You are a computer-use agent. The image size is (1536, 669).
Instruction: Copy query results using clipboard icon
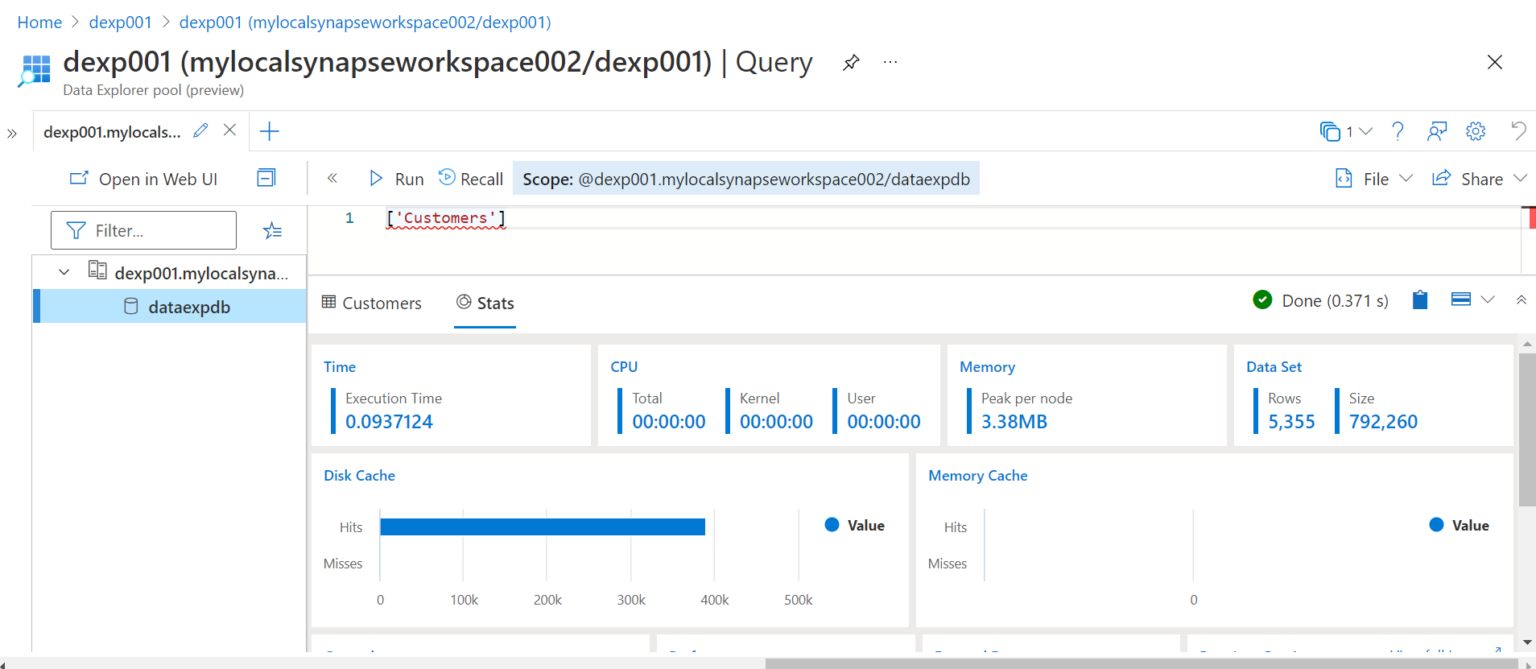coord(1420,299)
